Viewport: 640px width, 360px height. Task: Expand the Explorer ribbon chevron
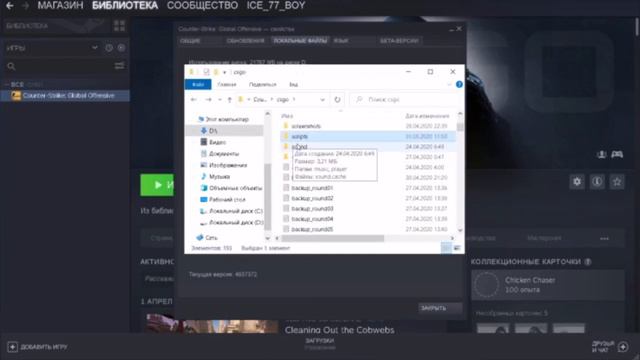[x=449, y=84]
